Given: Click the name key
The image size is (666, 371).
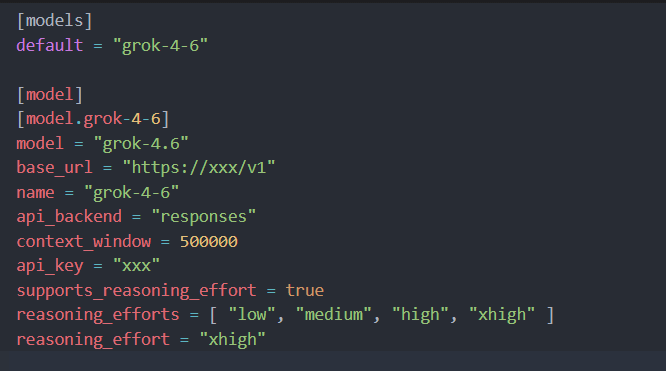Looking at the screenshot, I should click(35, 193).
